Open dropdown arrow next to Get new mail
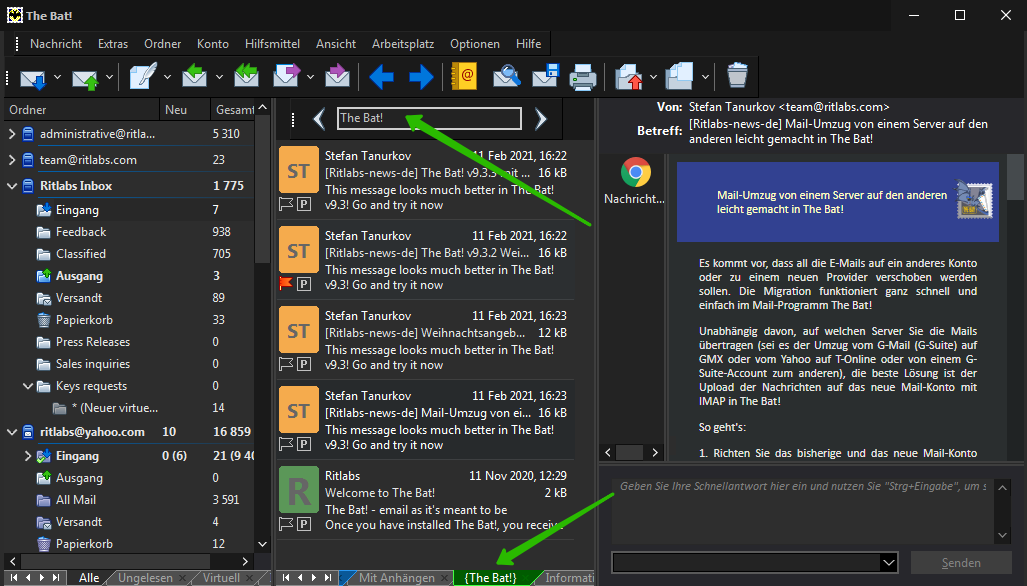1027x586 pixels. (x=57, y=77)
